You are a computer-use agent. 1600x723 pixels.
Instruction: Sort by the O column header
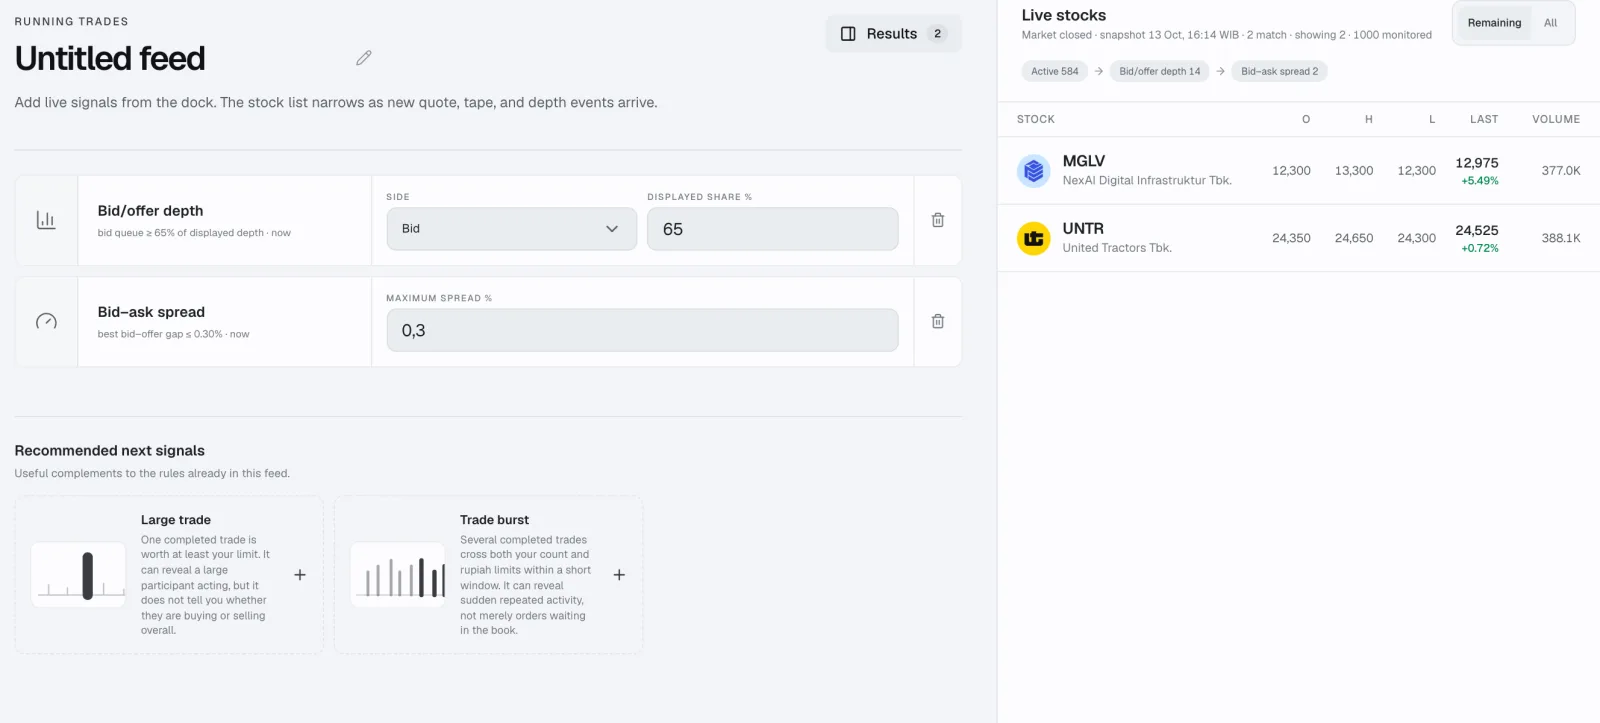pyautogui.click(x=1306, y=119)
